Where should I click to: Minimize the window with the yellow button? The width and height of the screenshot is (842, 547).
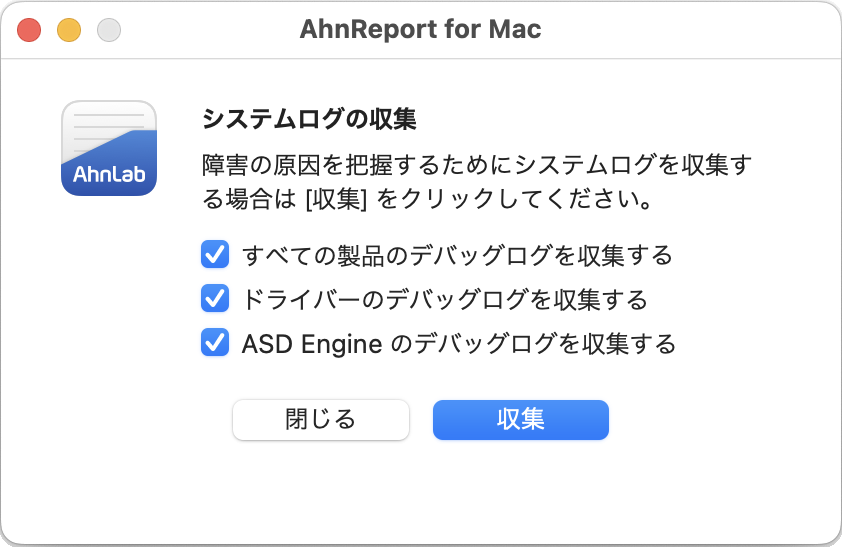[x=69, y=30]
